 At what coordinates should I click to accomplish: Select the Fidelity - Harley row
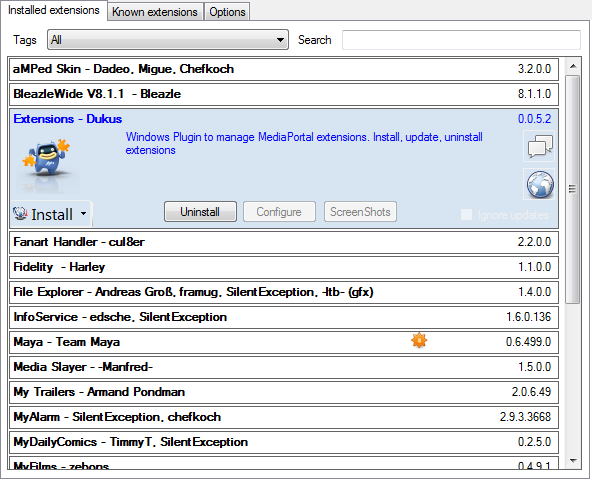click(284, 267)
